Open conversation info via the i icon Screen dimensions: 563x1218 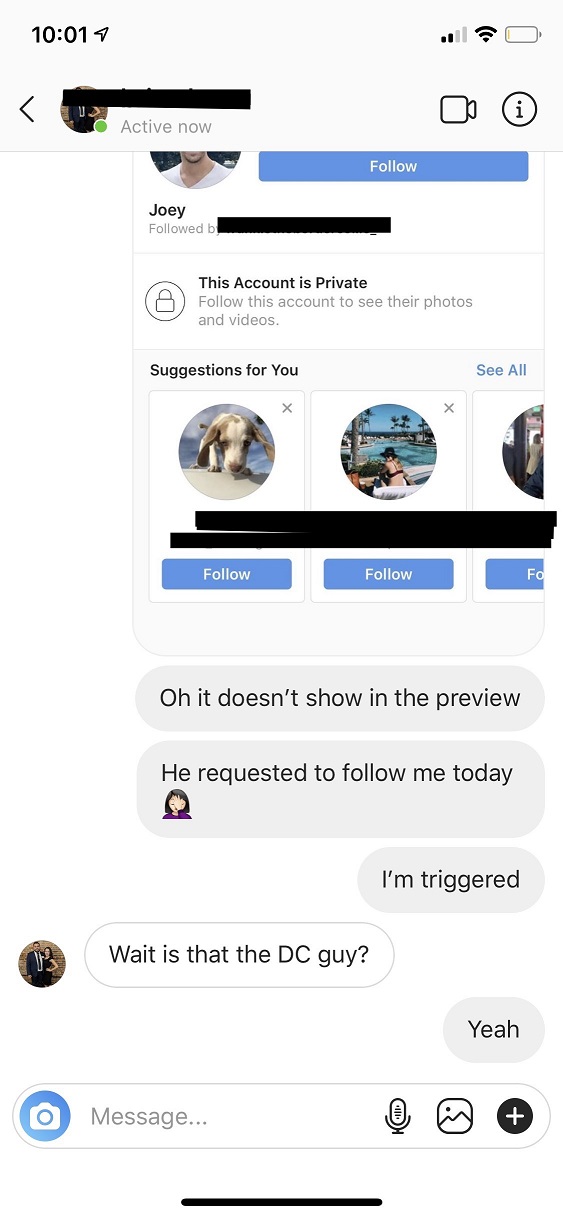coord(519,109)
